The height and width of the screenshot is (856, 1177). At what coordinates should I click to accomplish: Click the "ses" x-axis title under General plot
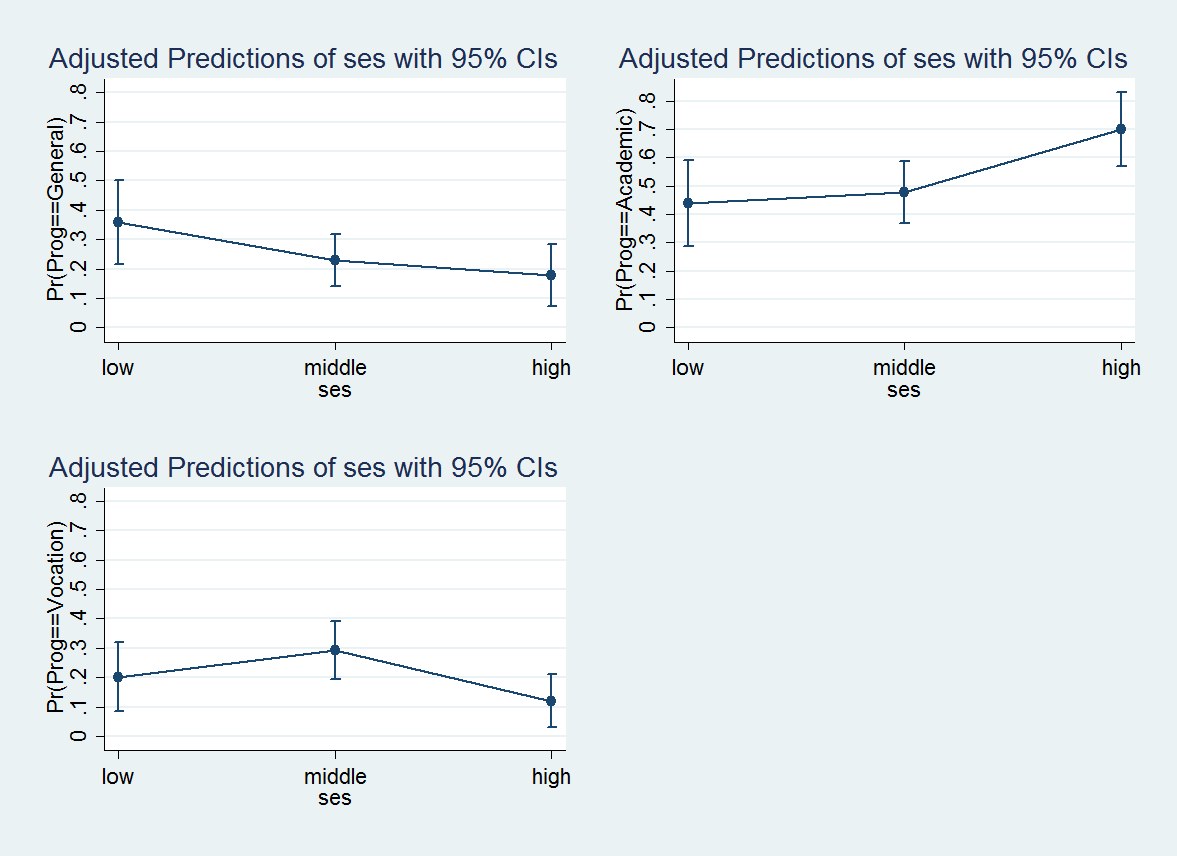pos(335,390)
